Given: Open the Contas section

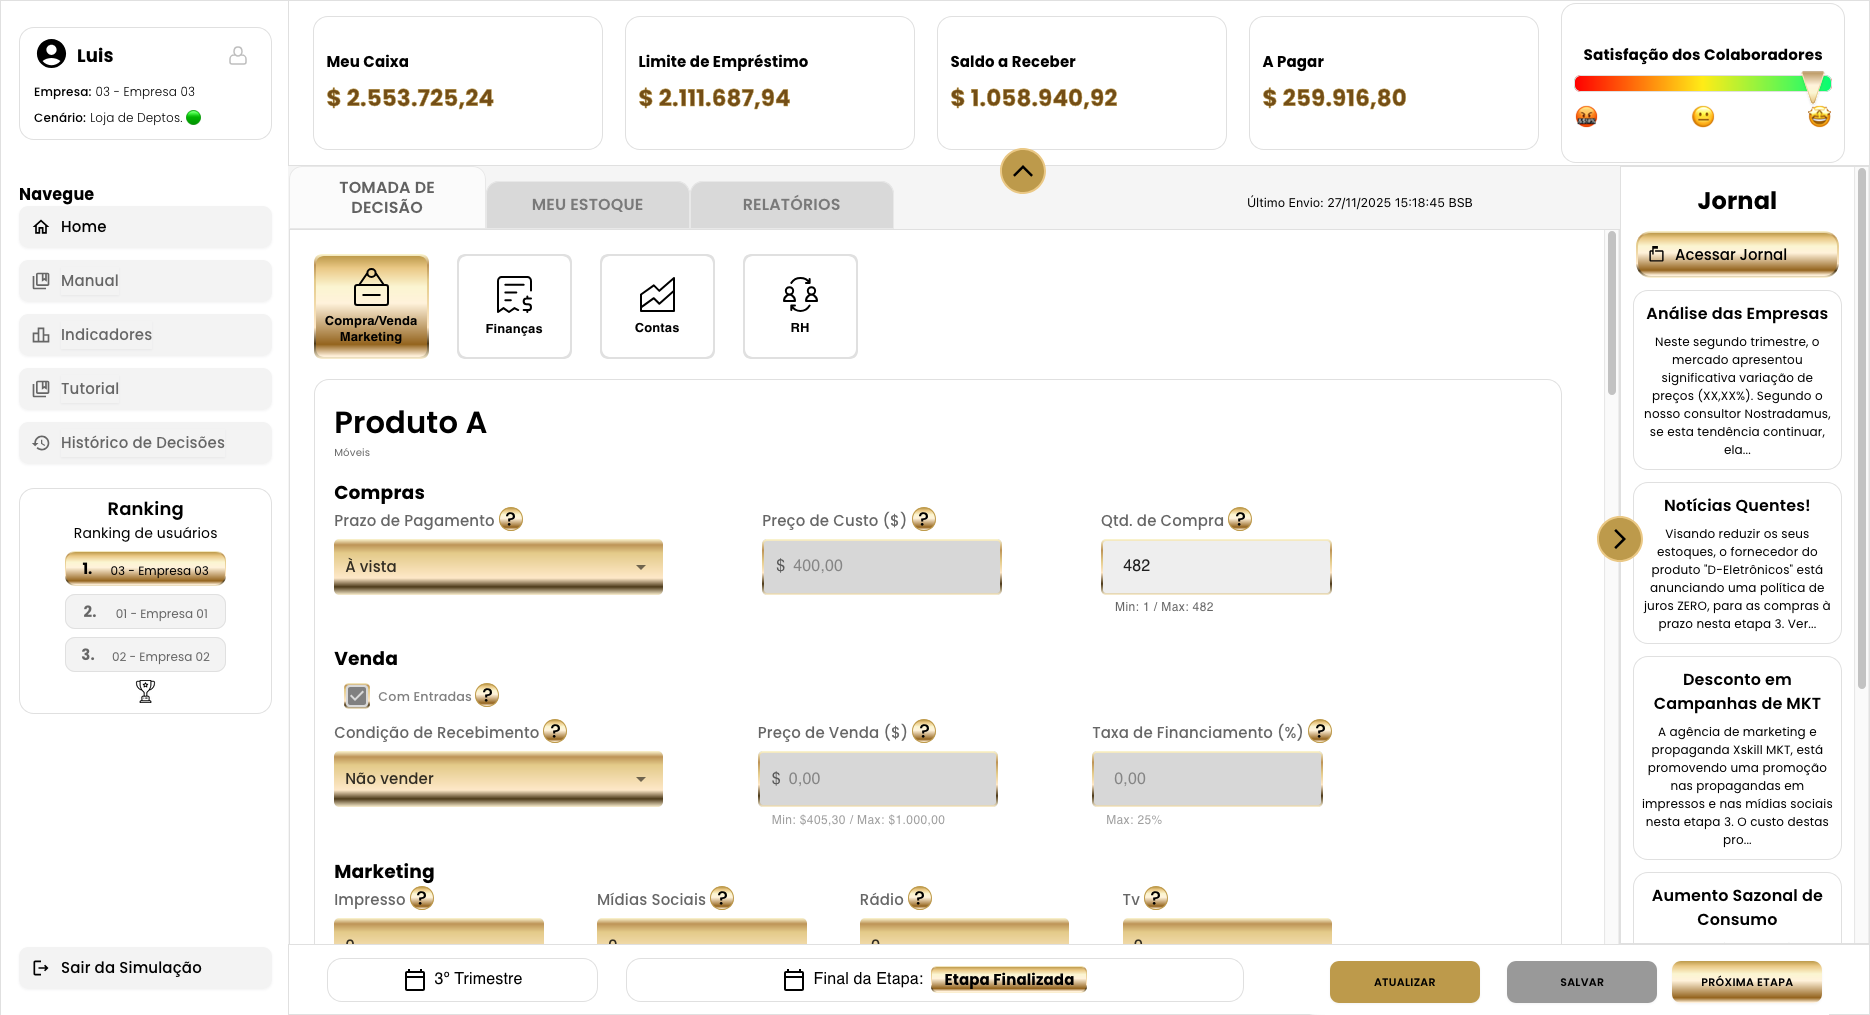Looking at the screenshot, I should [657, 306].
